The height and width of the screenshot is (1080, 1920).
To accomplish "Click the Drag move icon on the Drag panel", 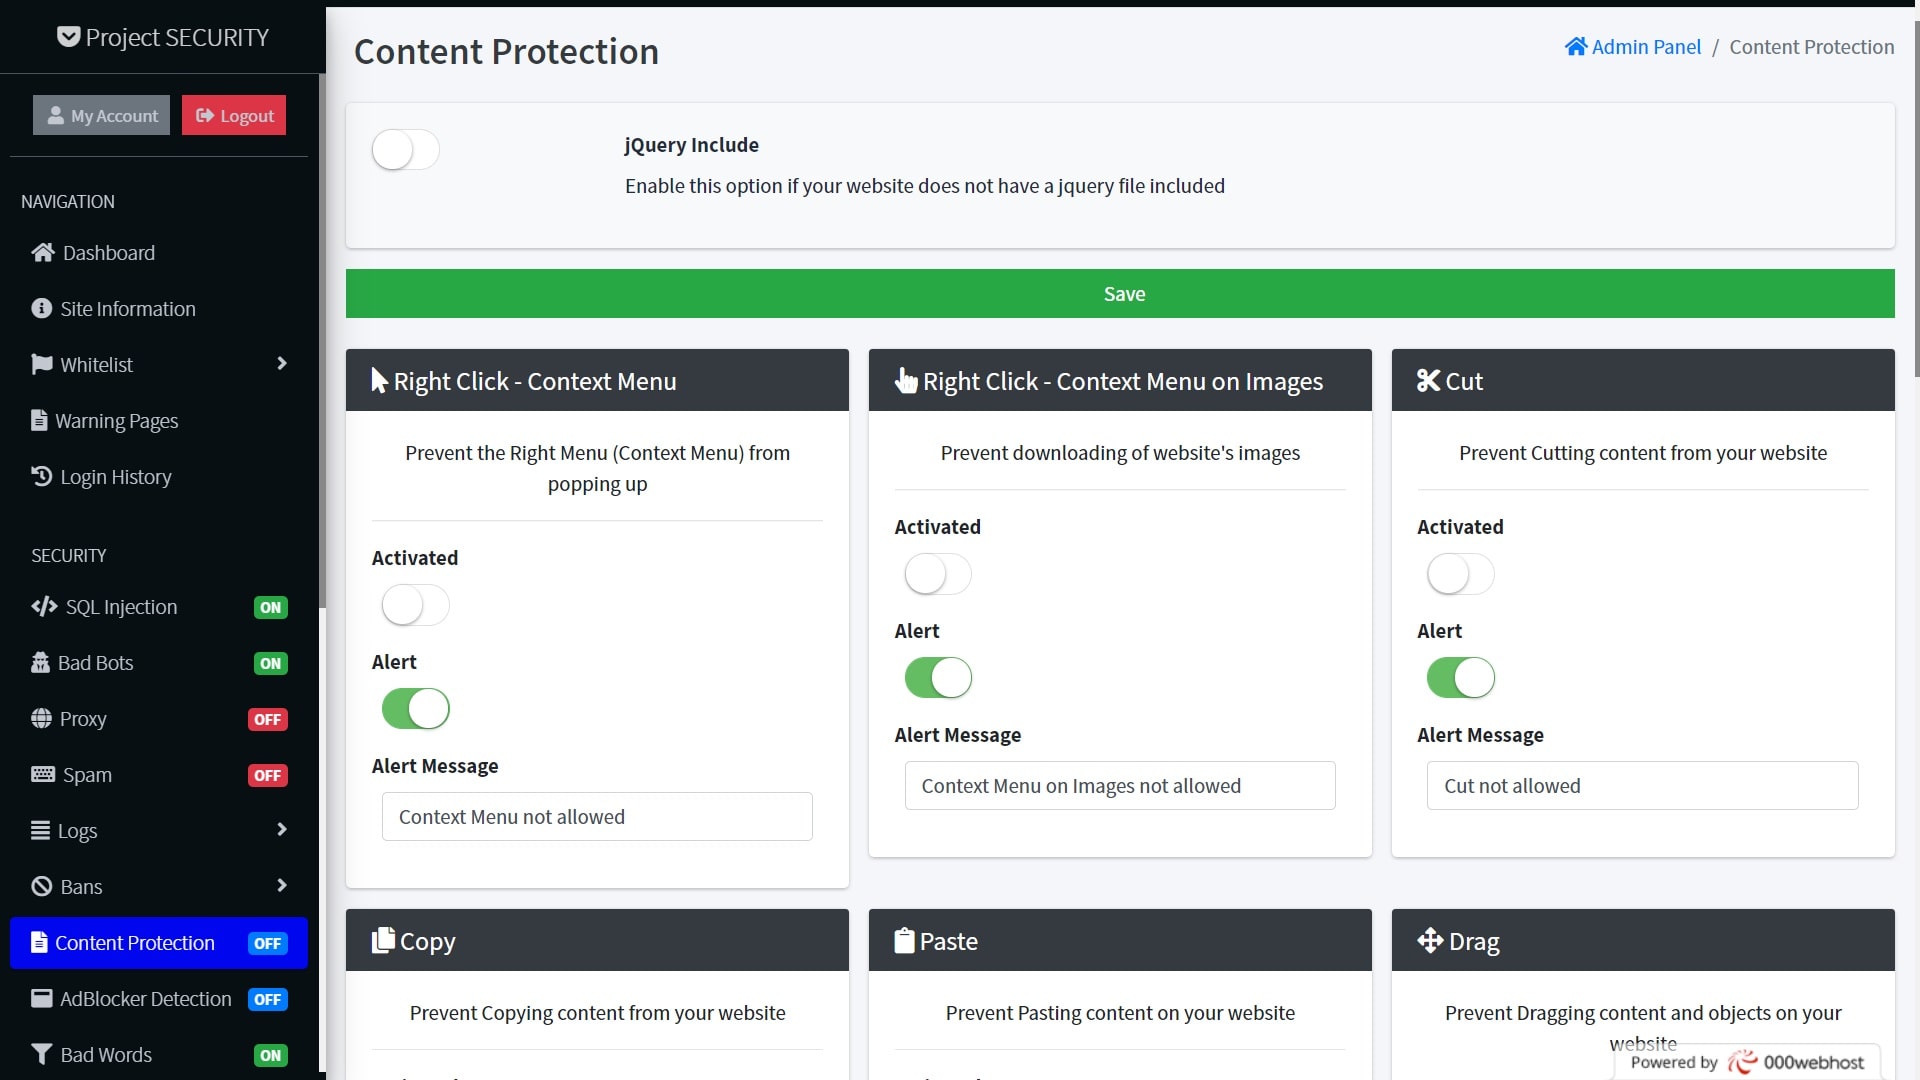I will pos(1429,940).
